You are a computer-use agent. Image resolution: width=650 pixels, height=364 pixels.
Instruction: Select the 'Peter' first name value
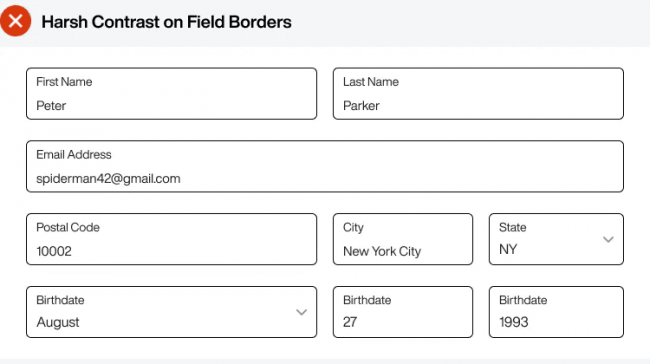click(x=51, y=106)
